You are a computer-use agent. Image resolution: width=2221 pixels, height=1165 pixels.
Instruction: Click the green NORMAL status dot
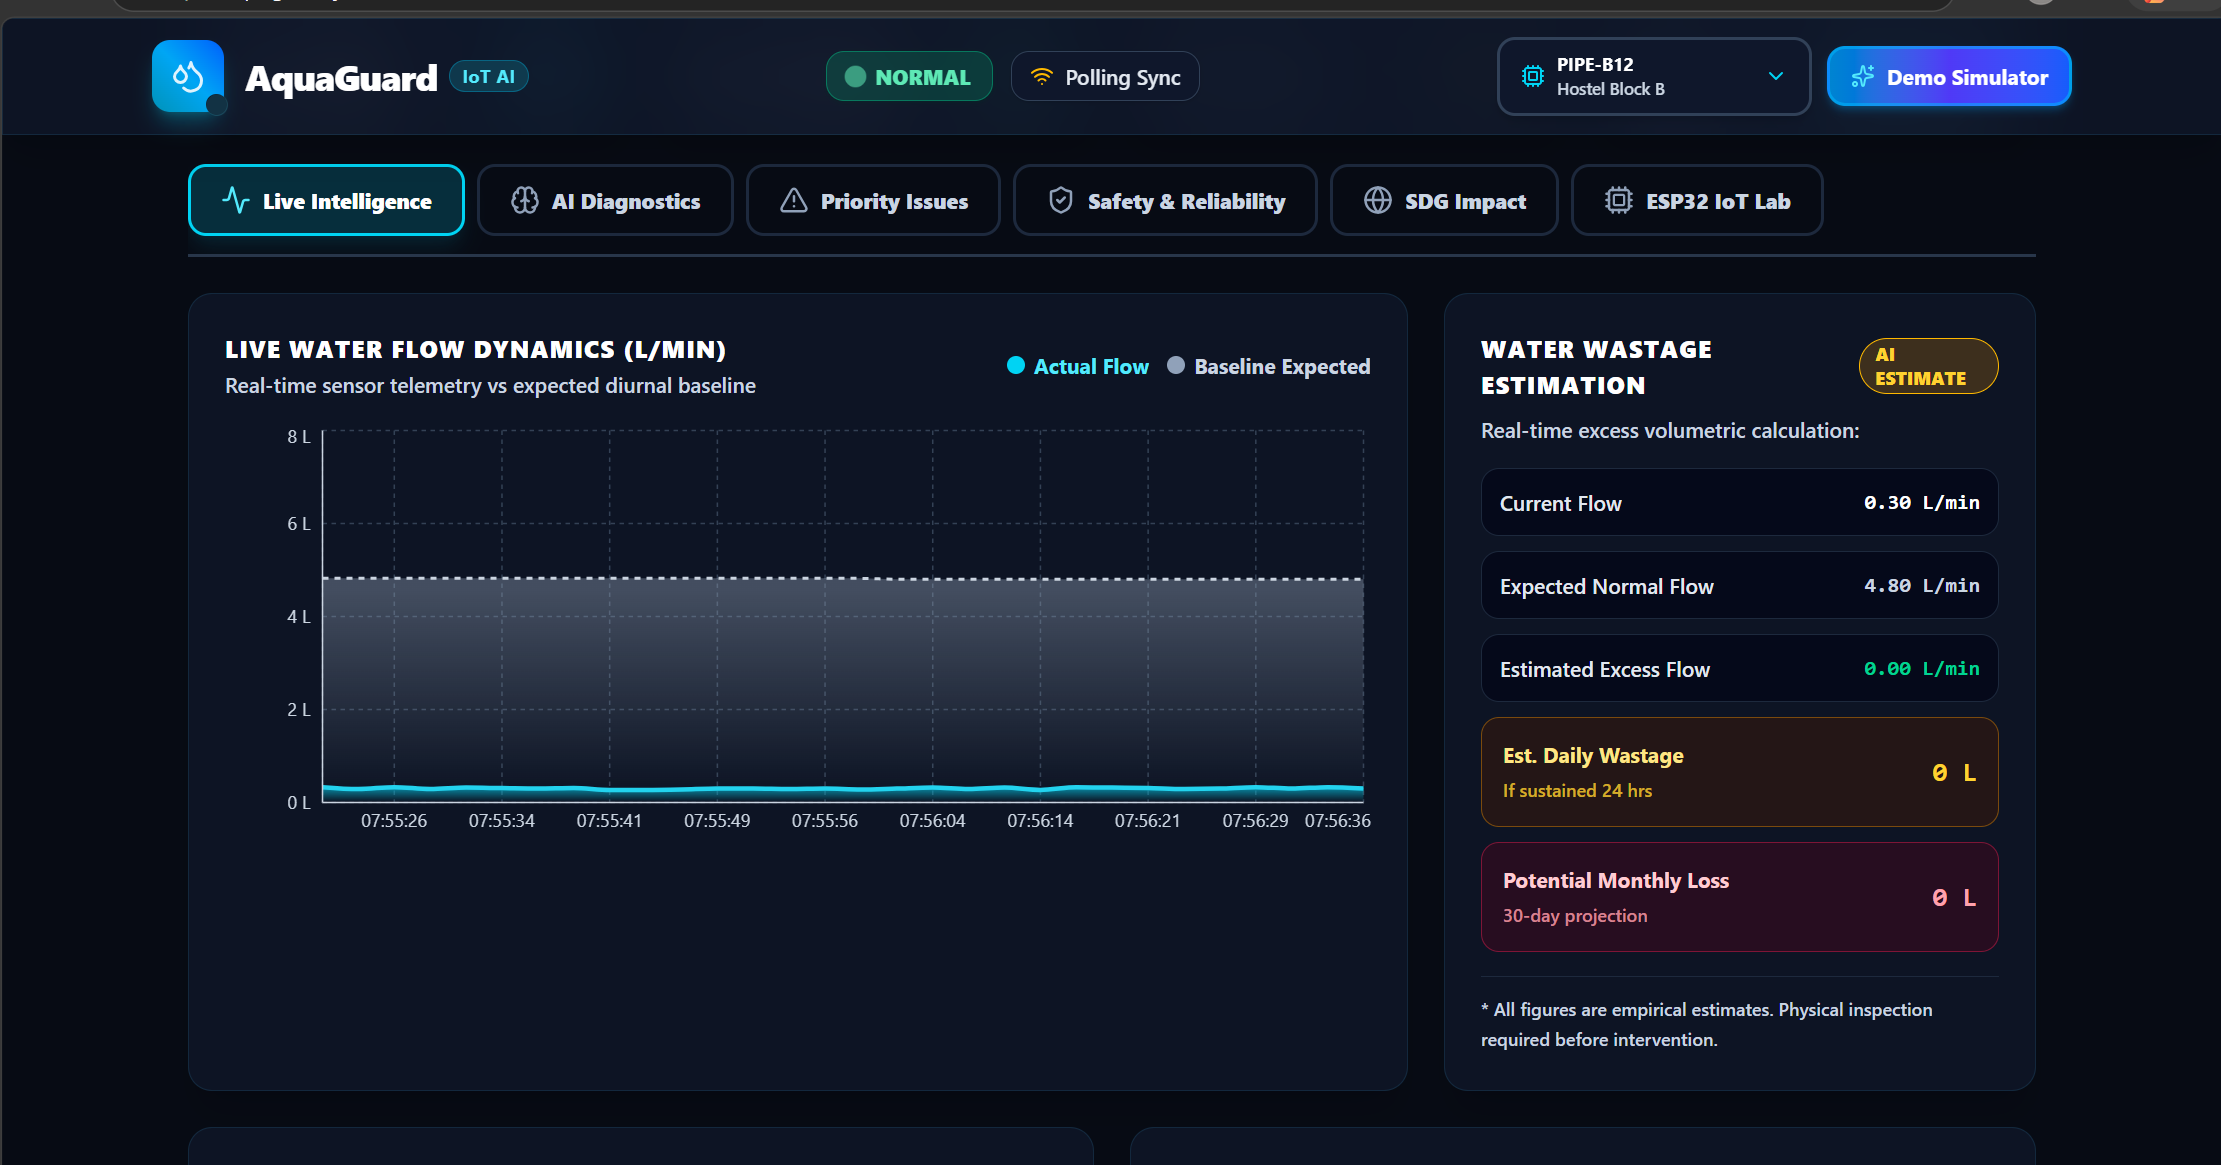click(855, 77)
